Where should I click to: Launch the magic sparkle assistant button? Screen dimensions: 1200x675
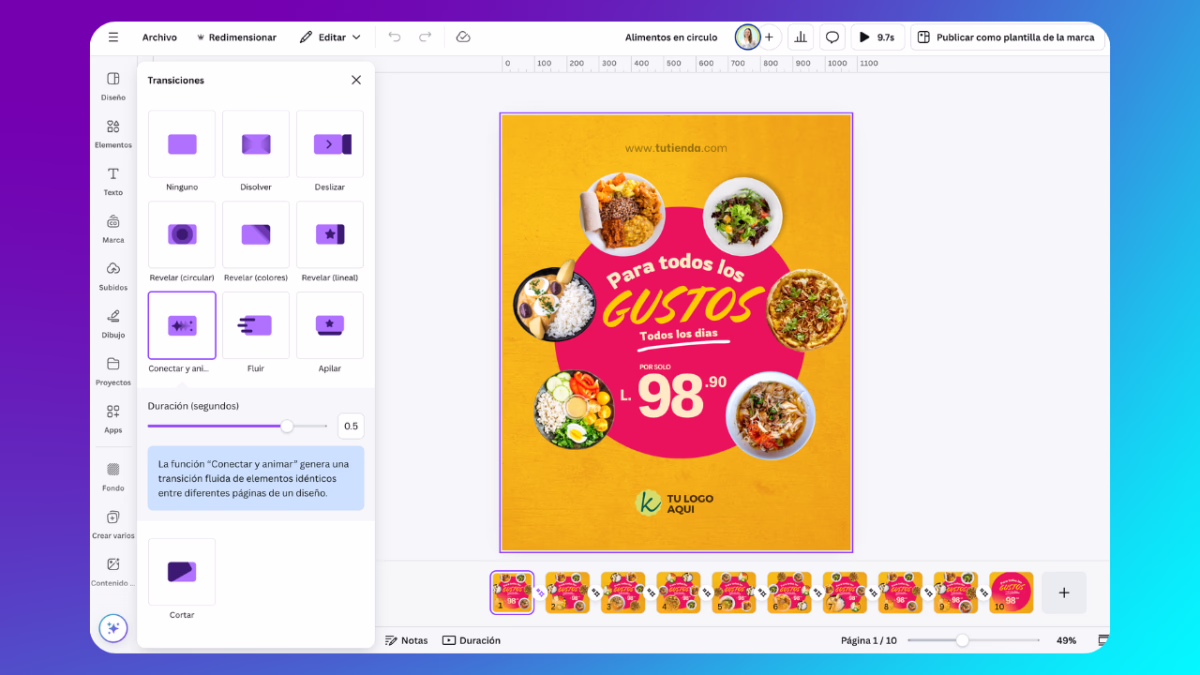113,628
